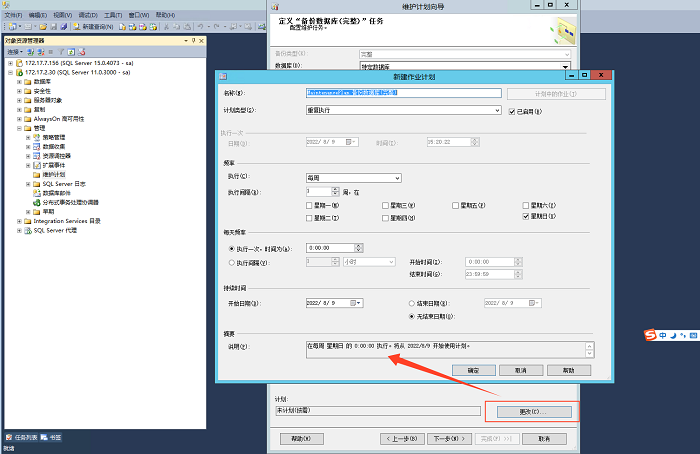
Task: Toggle the 已启用 checkbox
Action: (513, 111)
